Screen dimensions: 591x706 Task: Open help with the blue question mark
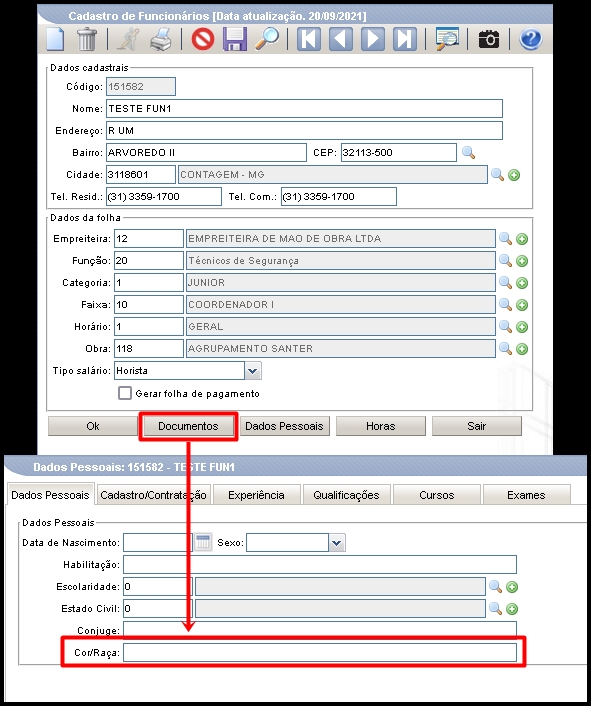coord(531,39)
